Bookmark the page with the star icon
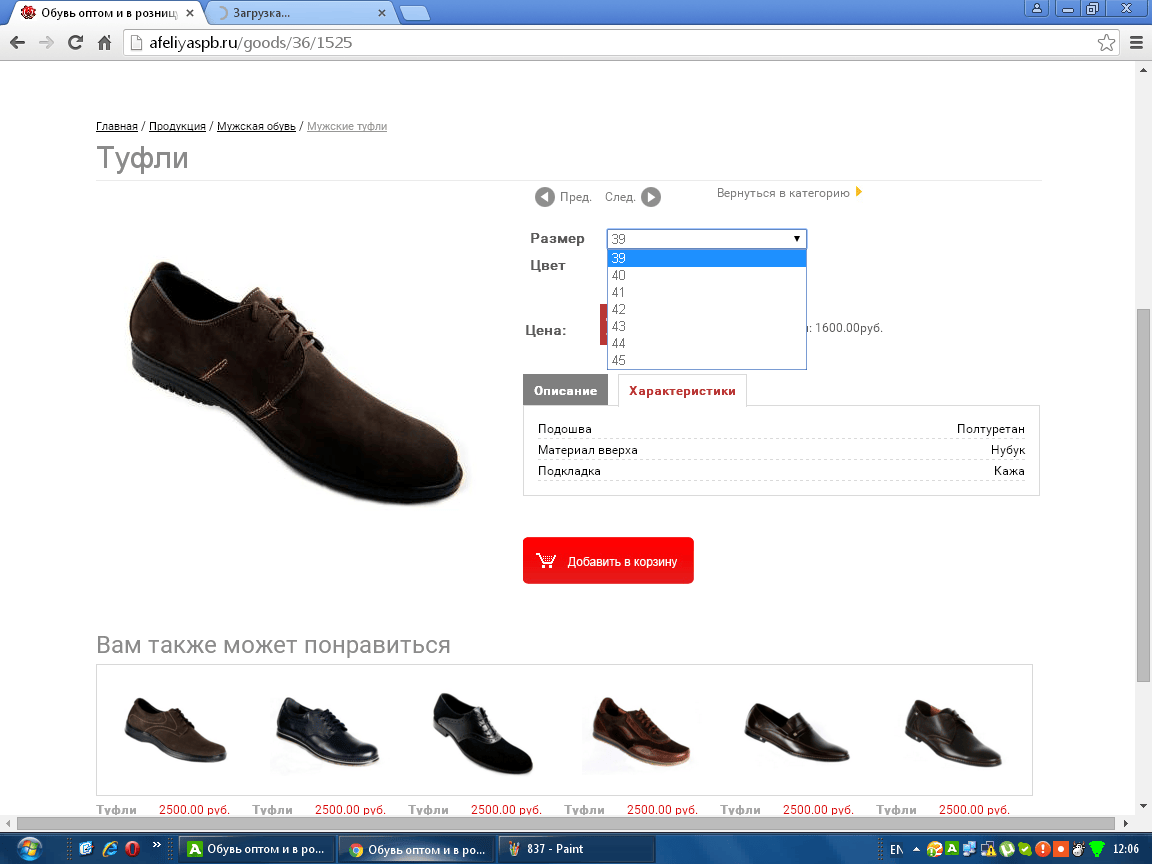Screen dimensions: 1152x864 point(1106,43)
